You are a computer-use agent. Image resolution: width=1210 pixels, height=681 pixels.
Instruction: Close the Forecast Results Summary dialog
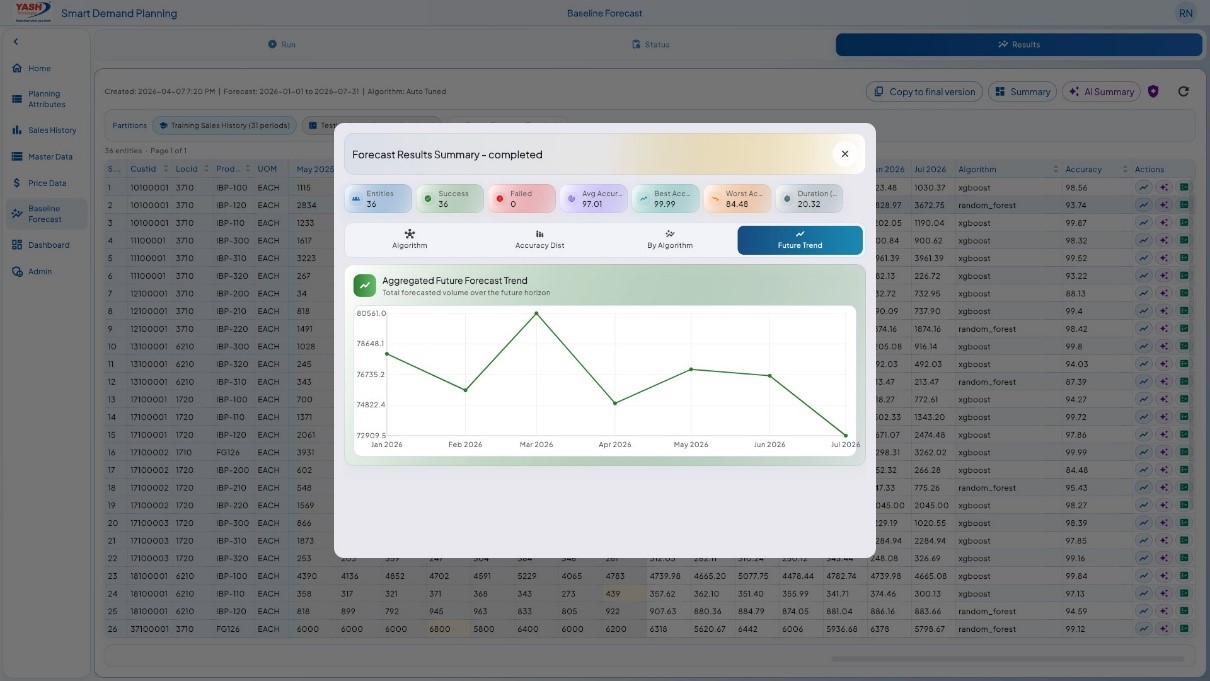(845, 154)
